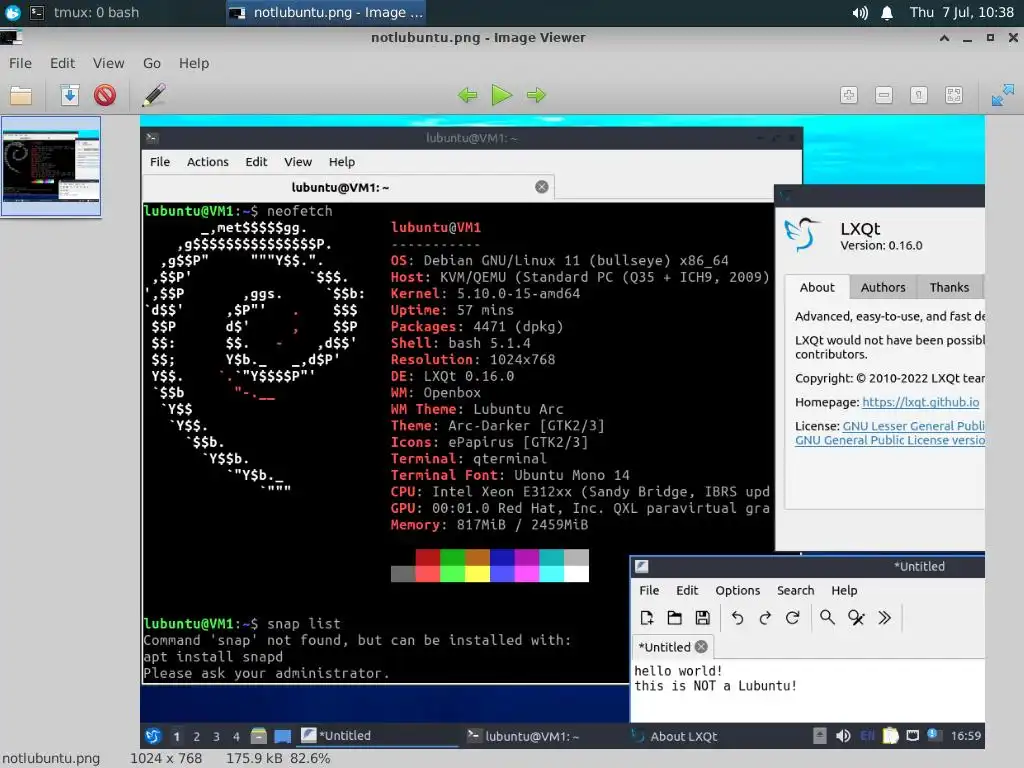The width and height of the screenshot is (1024, 768).
Task: Click the 1024 x 768 size in status bar
Action: click(x=166, y=758)
